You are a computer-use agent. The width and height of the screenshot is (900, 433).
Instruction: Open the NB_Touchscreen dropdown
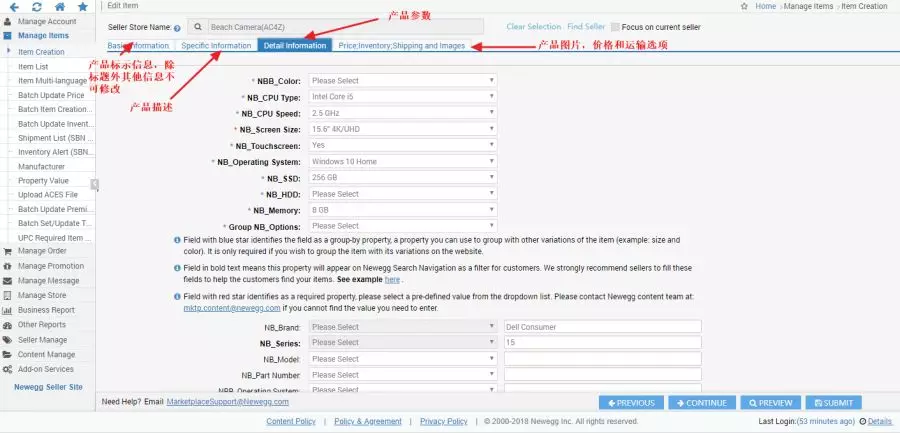402,145
